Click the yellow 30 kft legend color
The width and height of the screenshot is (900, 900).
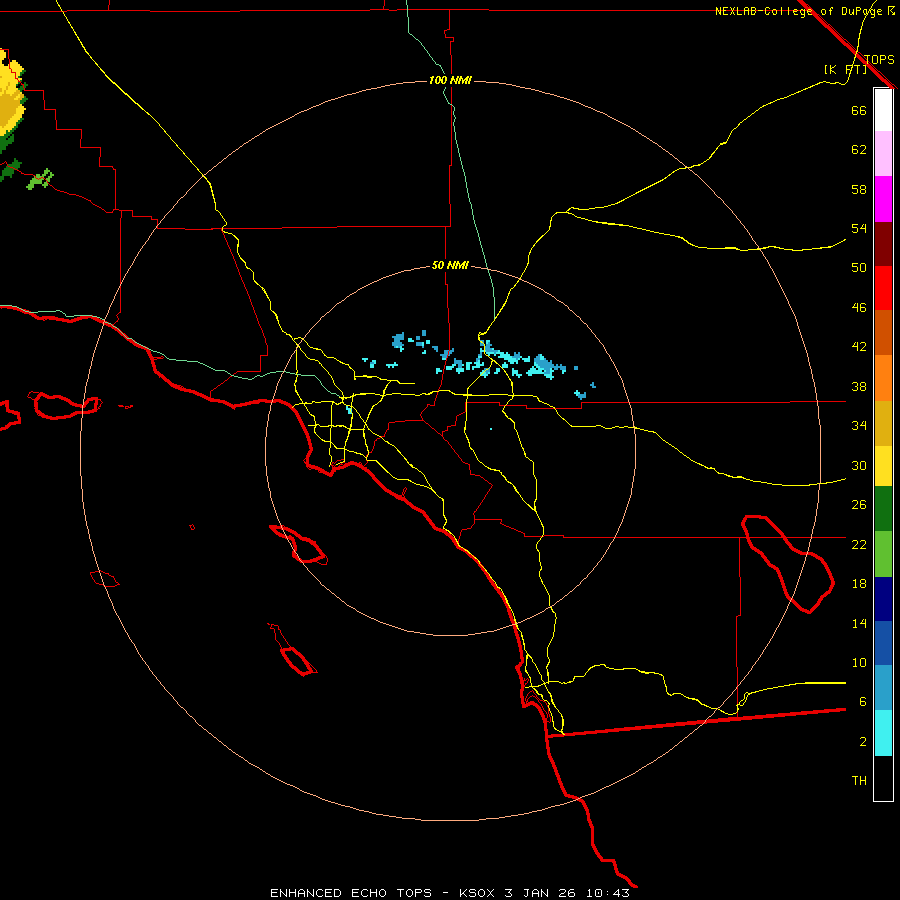[883, 465]
